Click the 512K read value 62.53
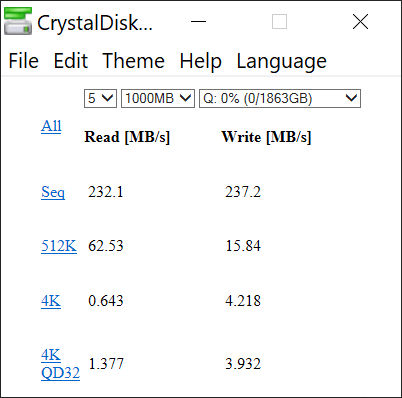Image resolution: width=402 pixels, height=398 pixels. pyautogui.click(x=106, y=246)
